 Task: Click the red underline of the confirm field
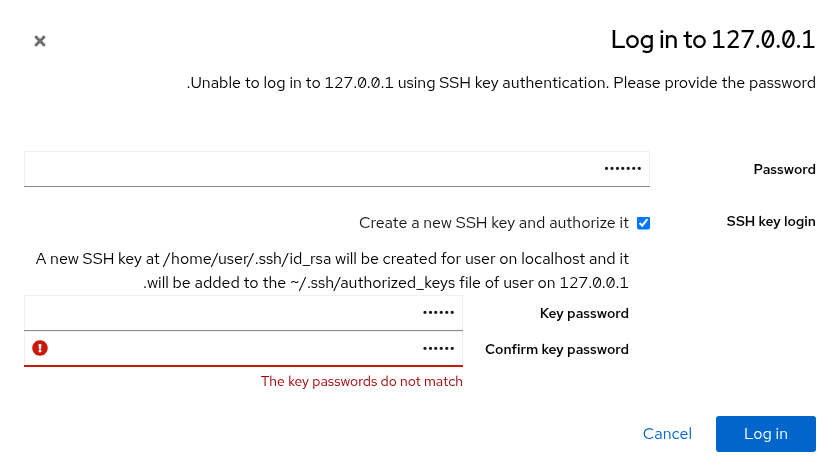(243, 366)
